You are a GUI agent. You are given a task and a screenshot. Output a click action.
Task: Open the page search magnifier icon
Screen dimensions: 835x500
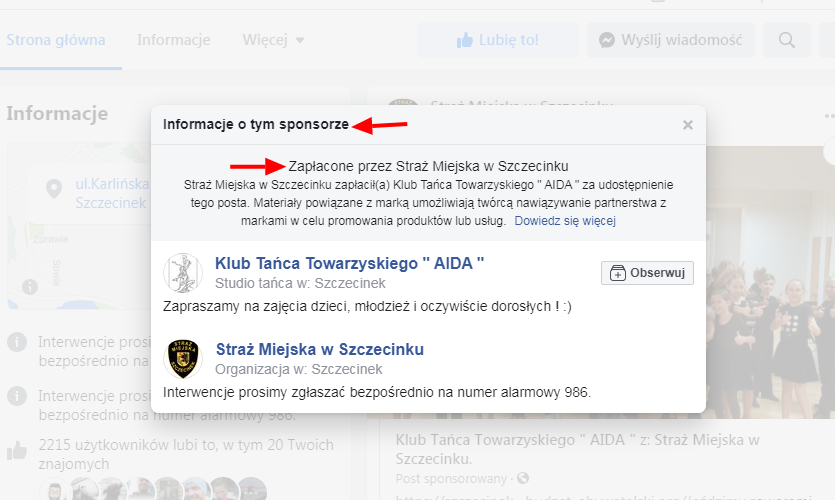[x=787, y=41]
